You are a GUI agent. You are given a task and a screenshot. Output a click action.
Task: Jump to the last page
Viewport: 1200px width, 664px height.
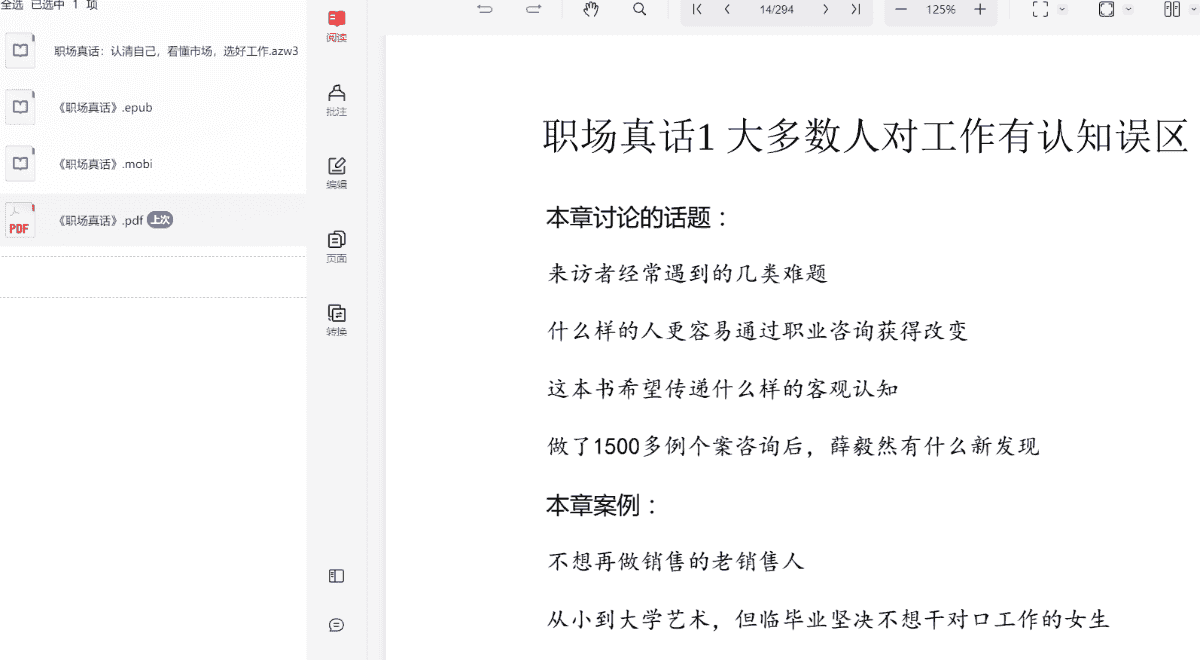(x=855, y=10)
